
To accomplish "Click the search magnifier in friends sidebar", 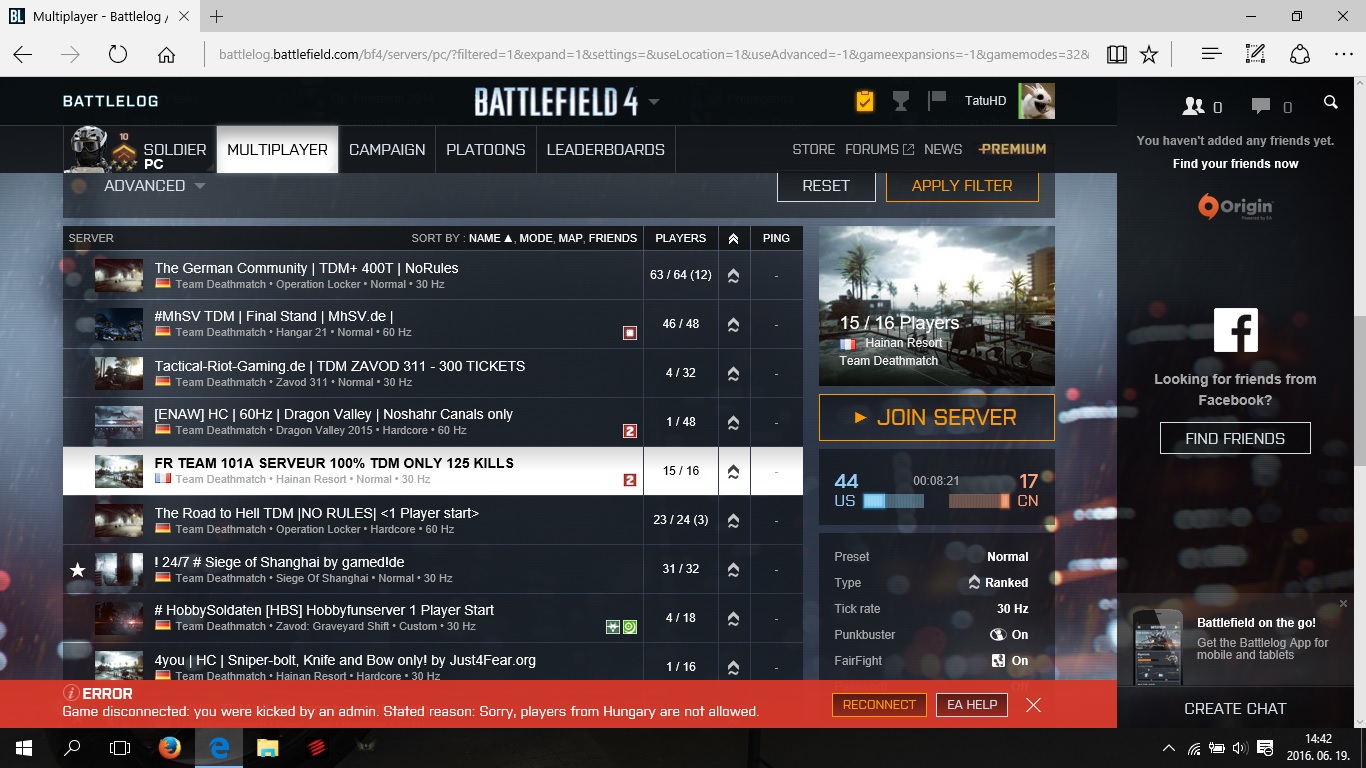I will pyautogui.click(x=1330, y=103).
